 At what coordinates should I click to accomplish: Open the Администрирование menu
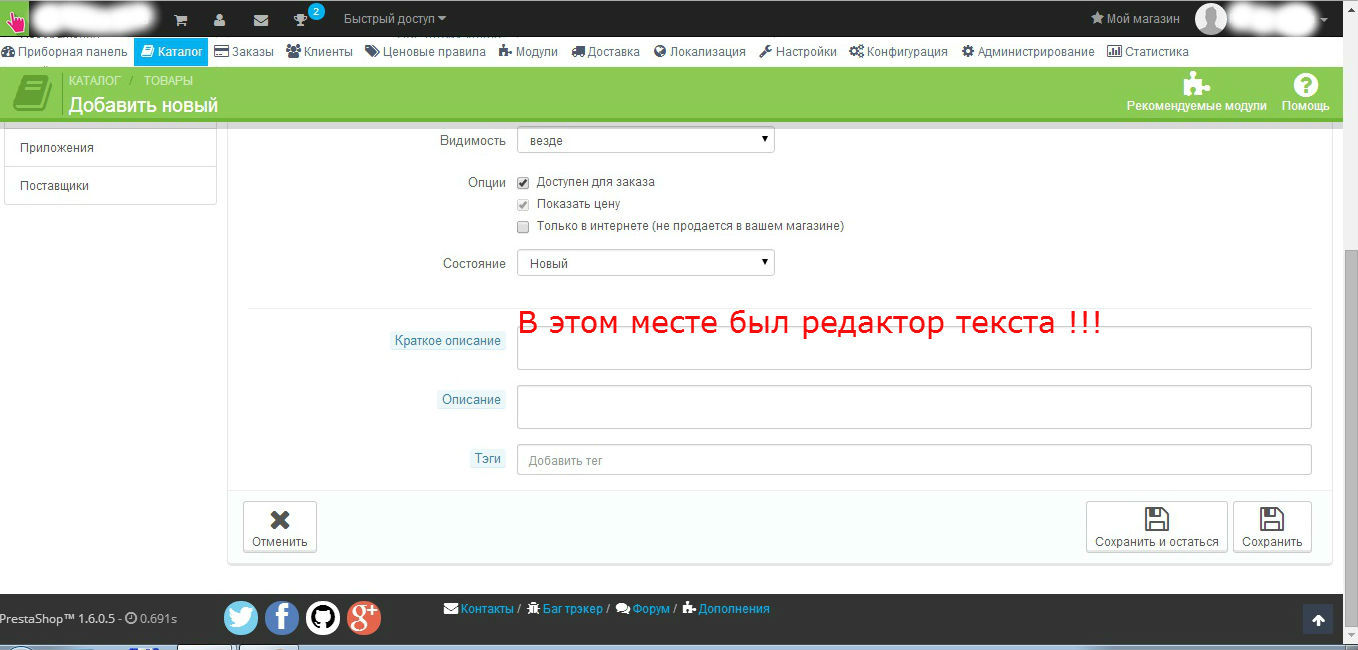click(x=1028, y=52)
